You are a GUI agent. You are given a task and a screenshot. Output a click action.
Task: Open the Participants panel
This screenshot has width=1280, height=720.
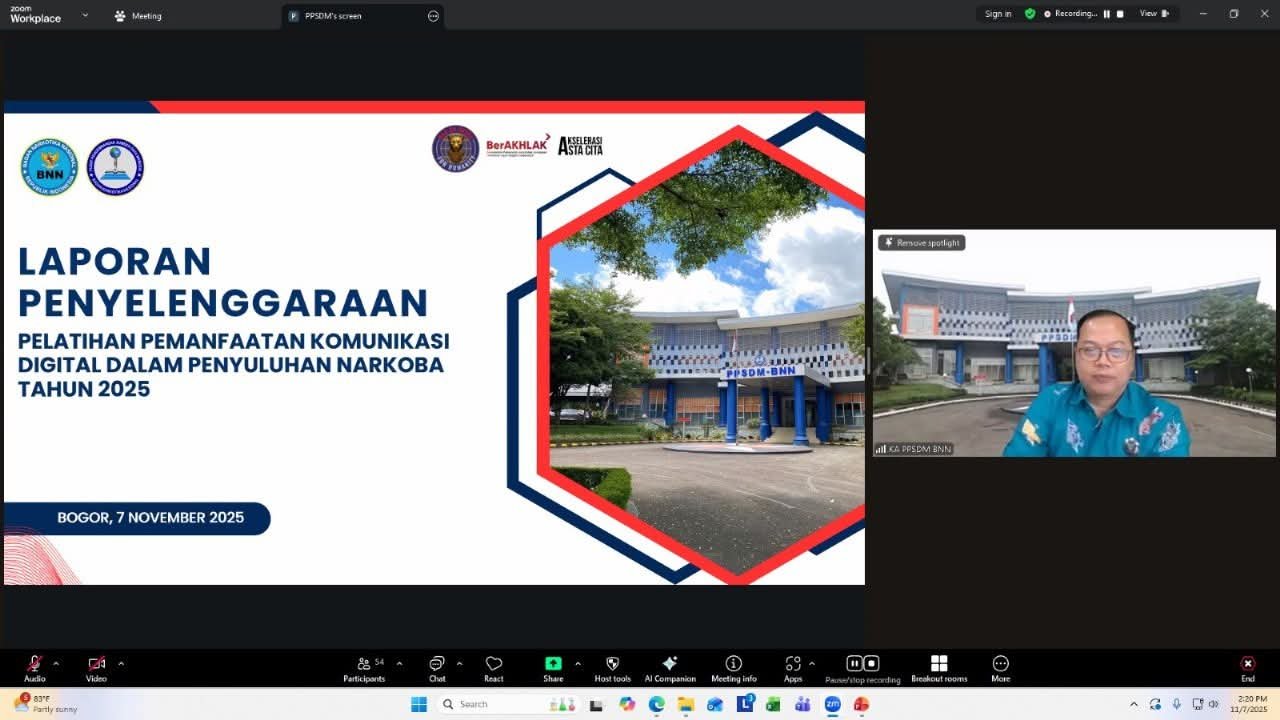pyautogui.click(x=364, y=665)
